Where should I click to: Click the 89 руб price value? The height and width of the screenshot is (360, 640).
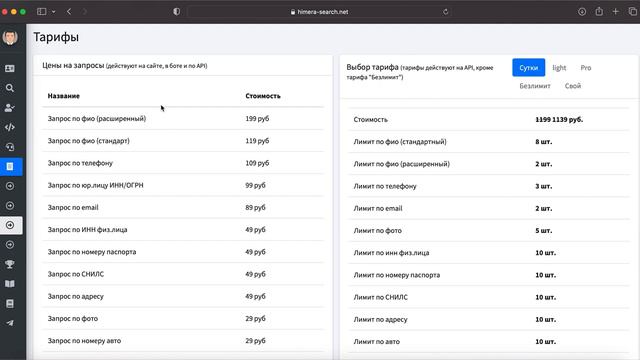(255, 207)
